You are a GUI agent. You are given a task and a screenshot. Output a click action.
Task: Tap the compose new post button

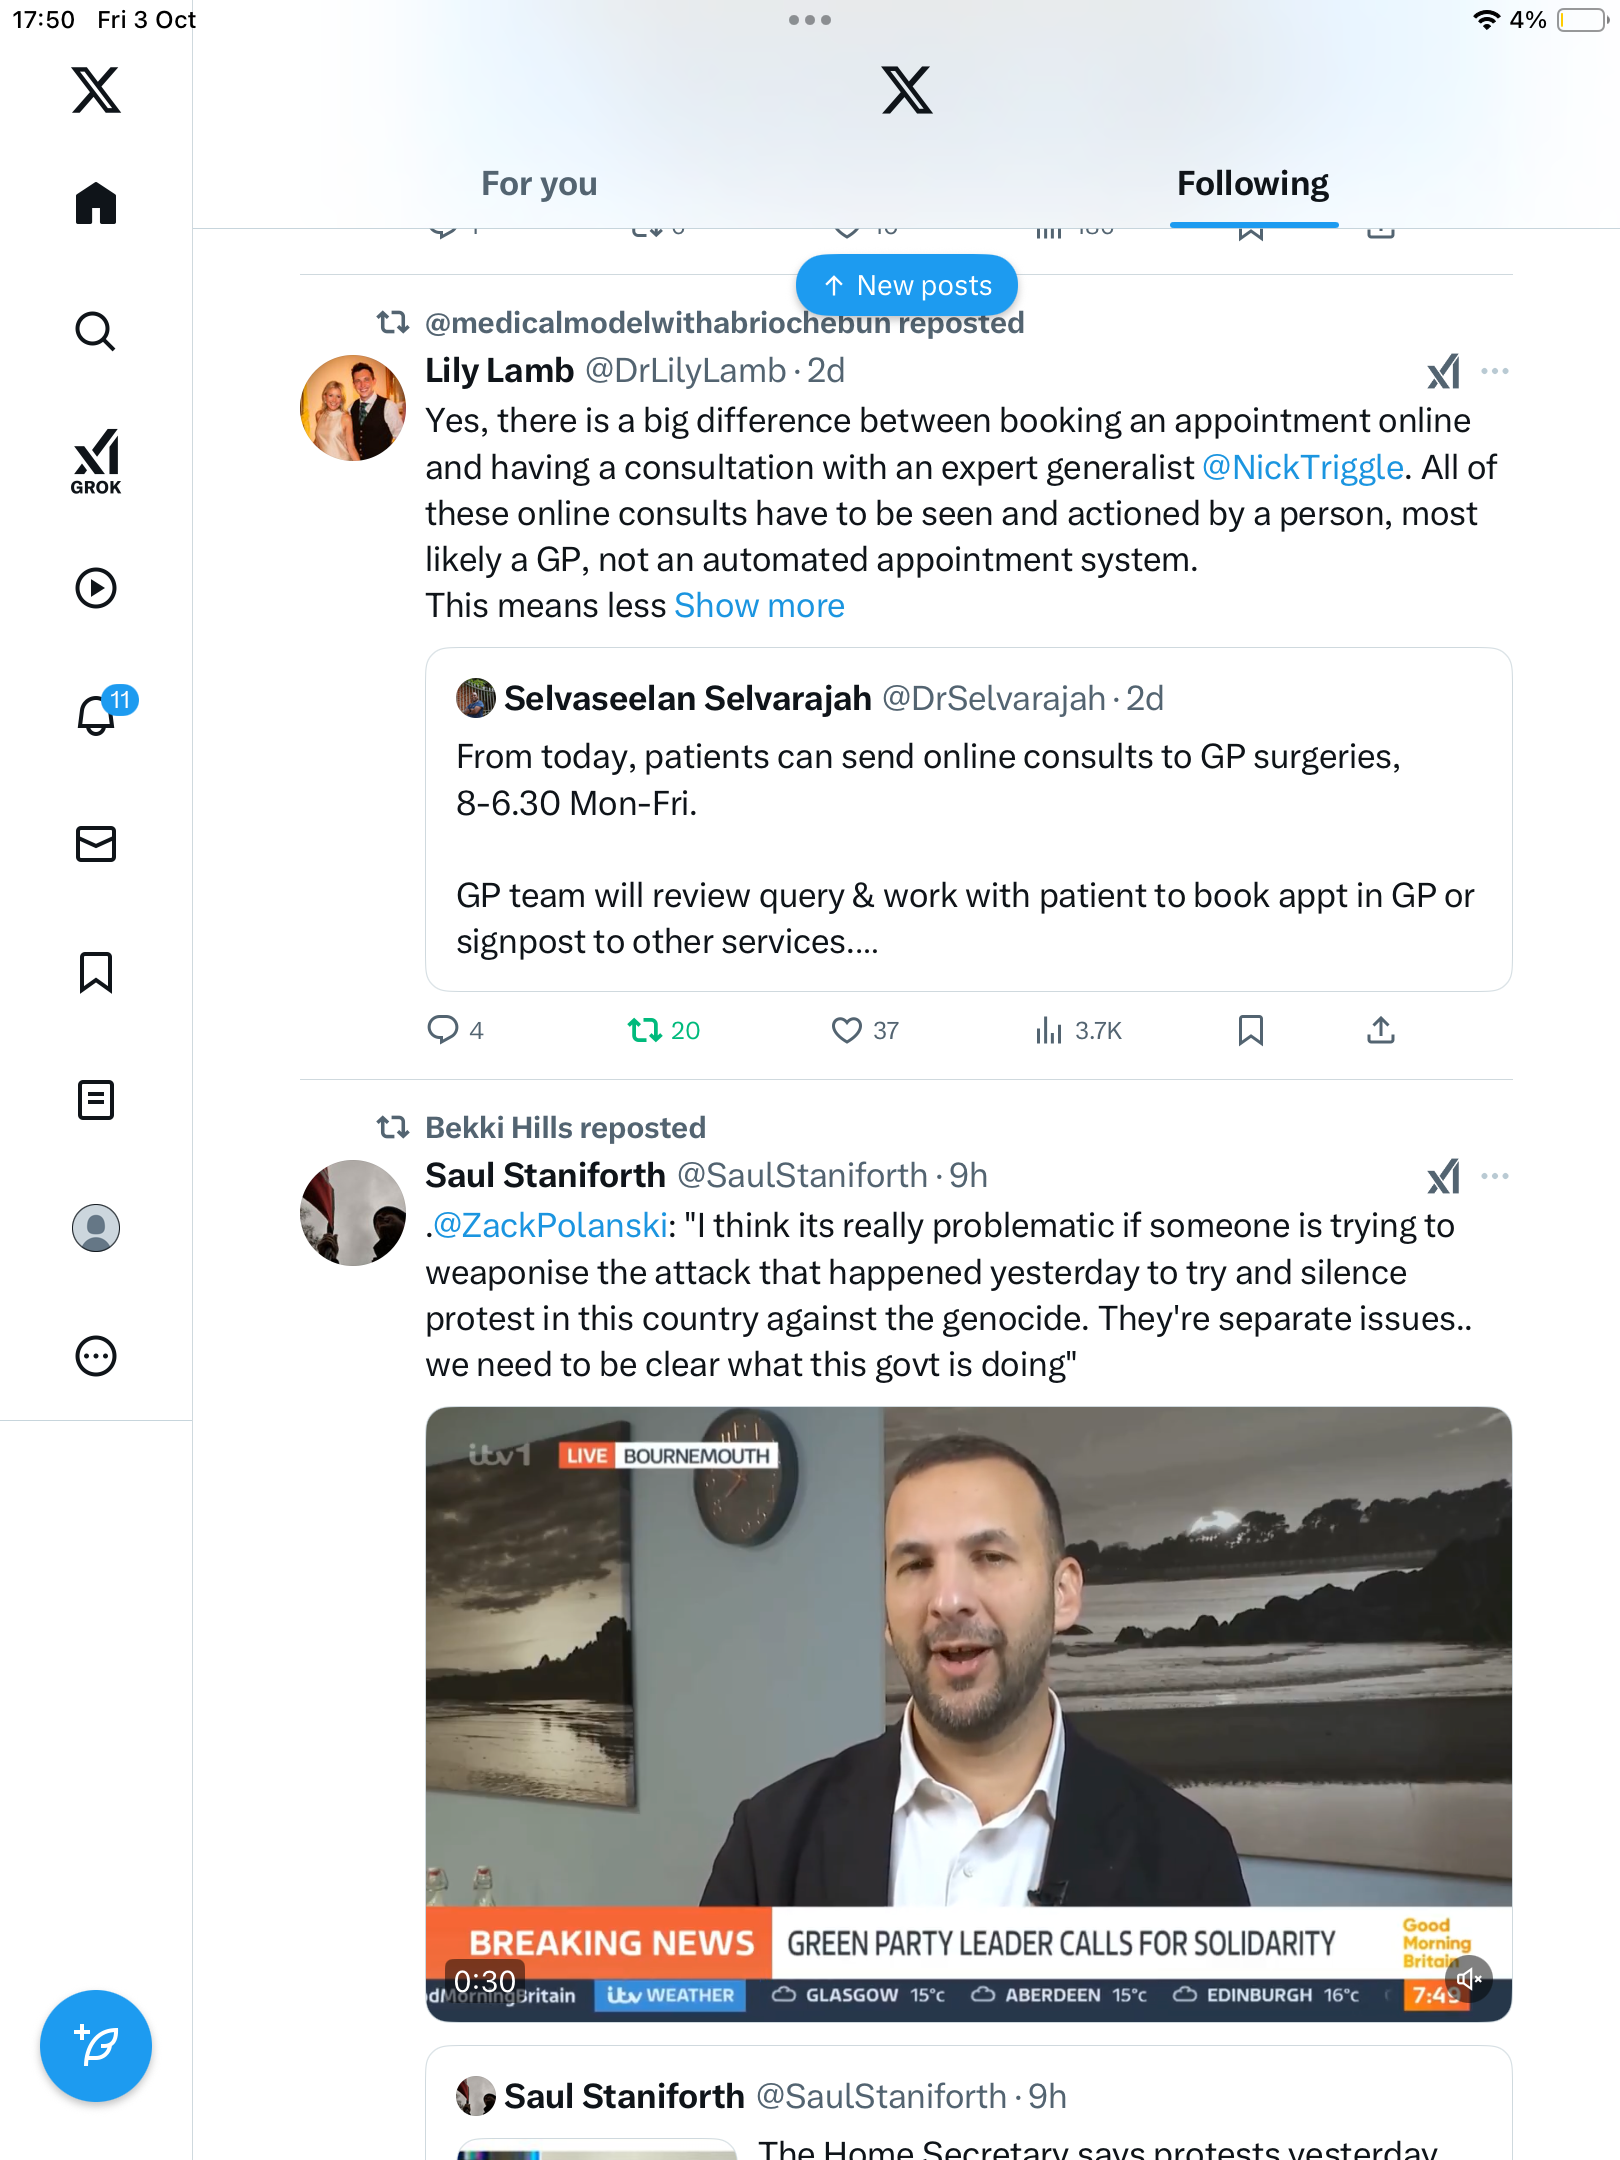tap(96, 2045)
